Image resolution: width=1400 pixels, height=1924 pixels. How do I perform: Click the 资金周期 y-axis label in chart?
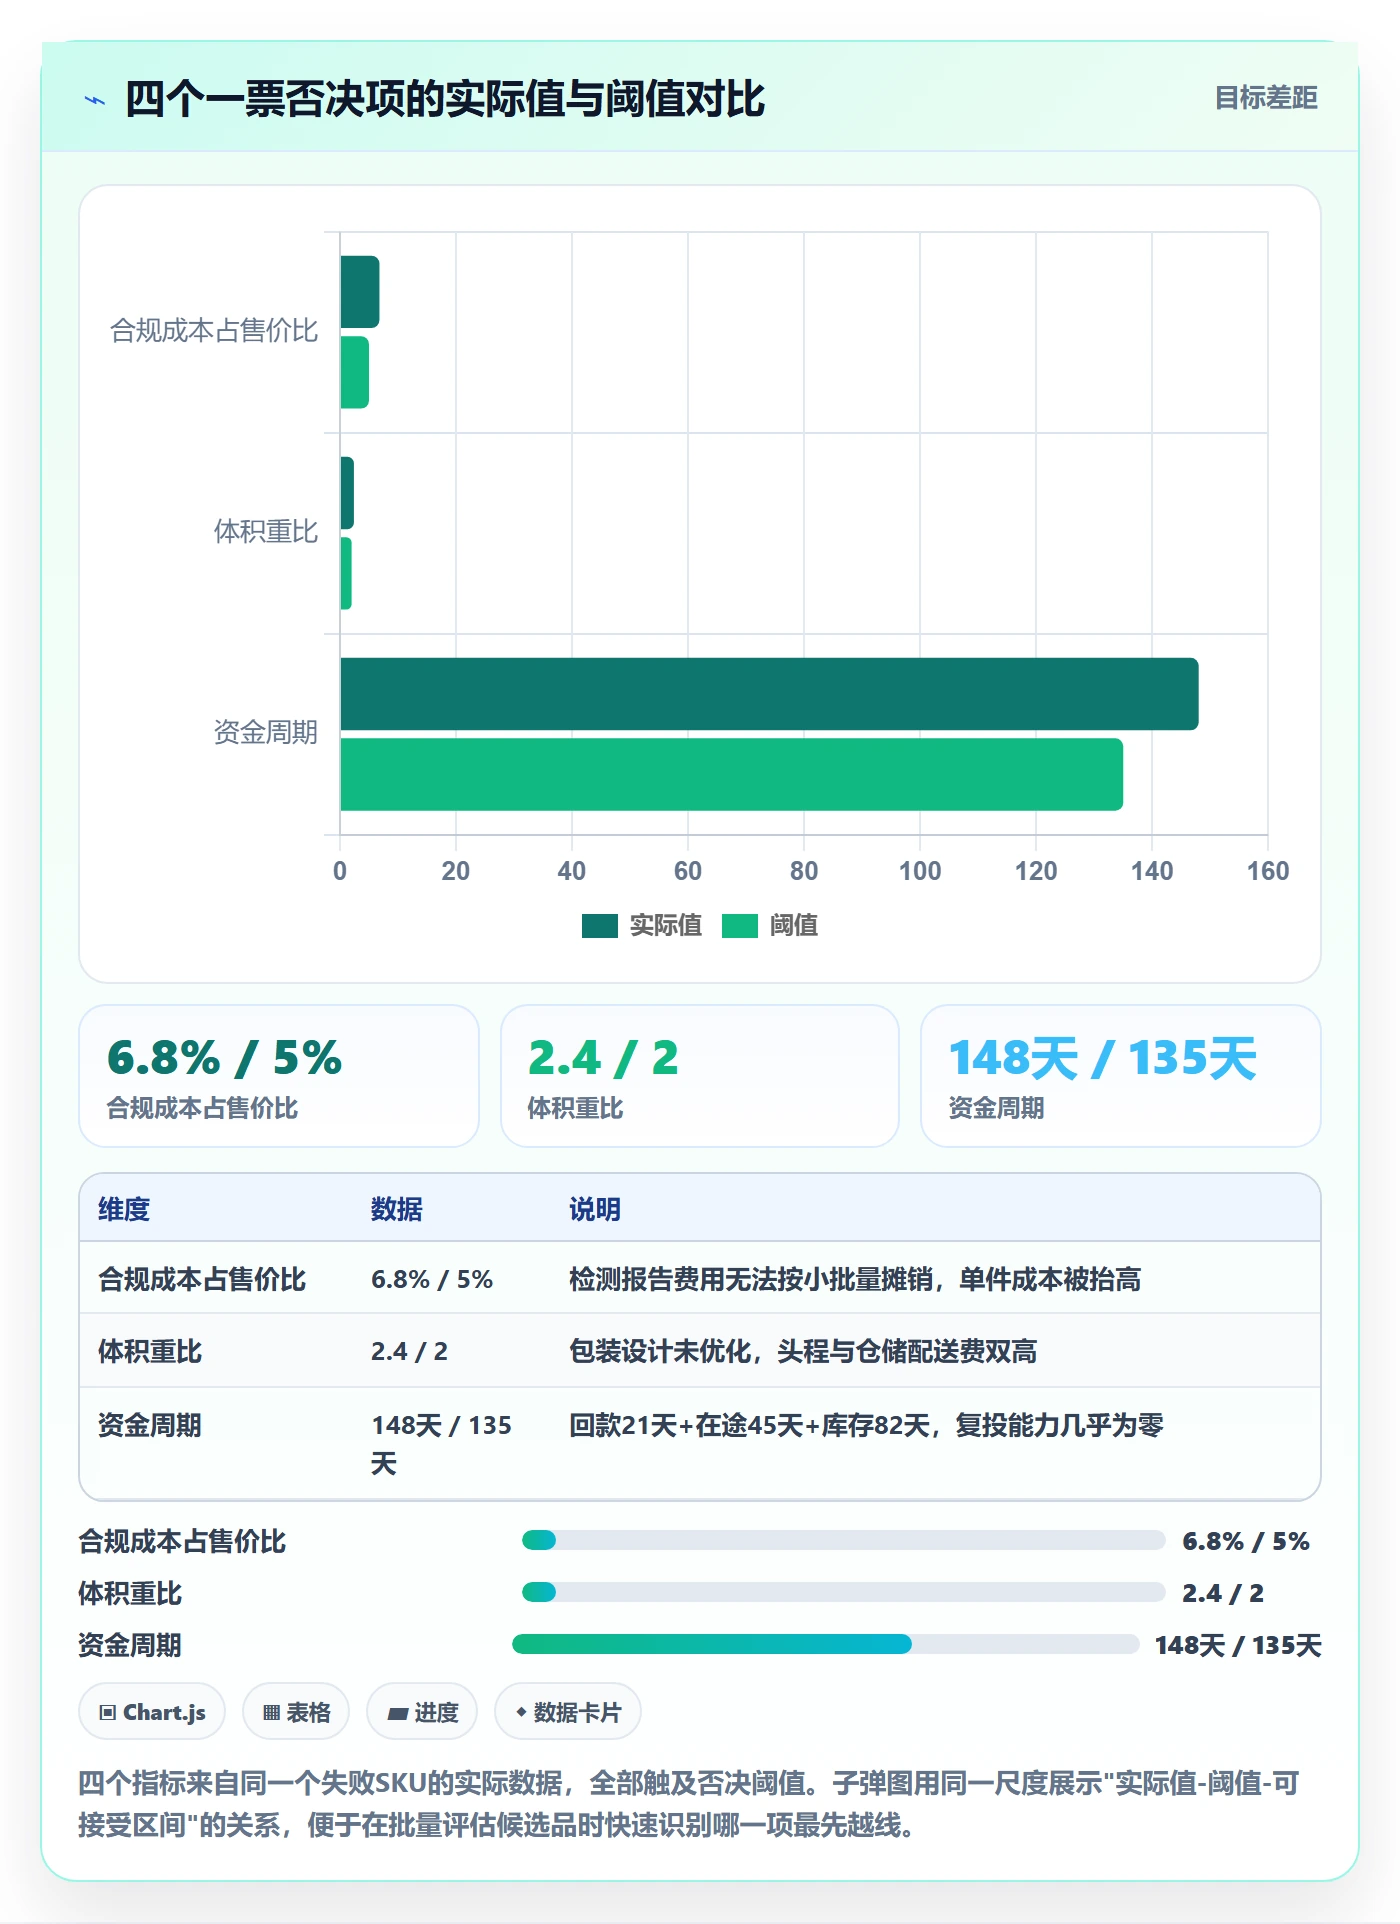(266, 732)
